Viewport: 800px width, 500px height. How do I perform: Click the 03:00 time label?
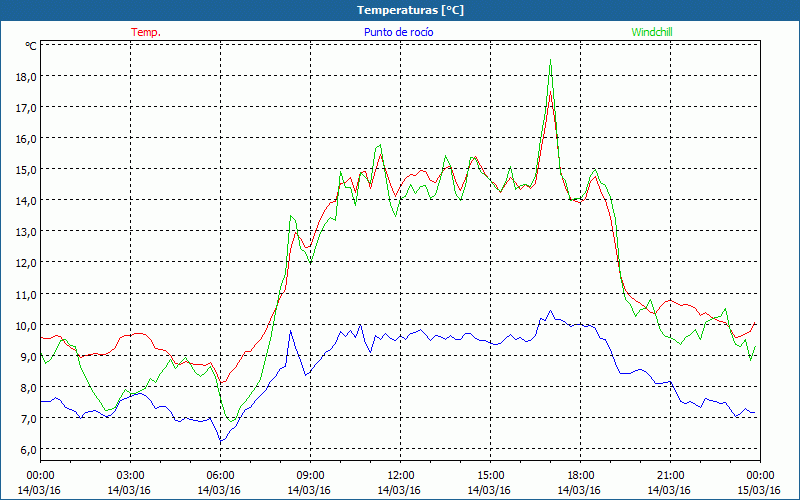130,476
